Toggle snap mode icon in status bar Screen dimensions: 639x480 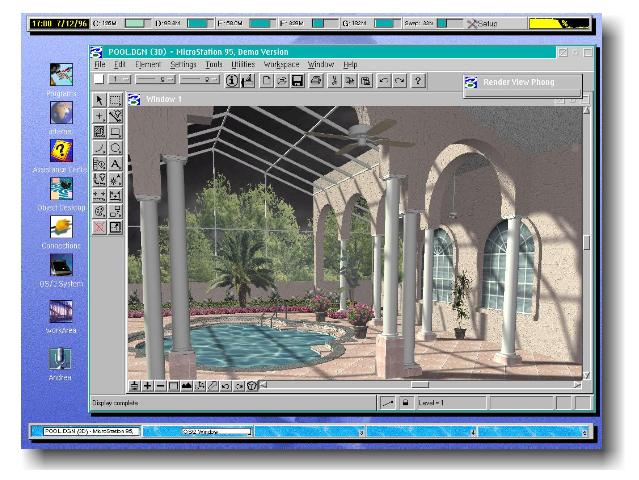(386, 402)
